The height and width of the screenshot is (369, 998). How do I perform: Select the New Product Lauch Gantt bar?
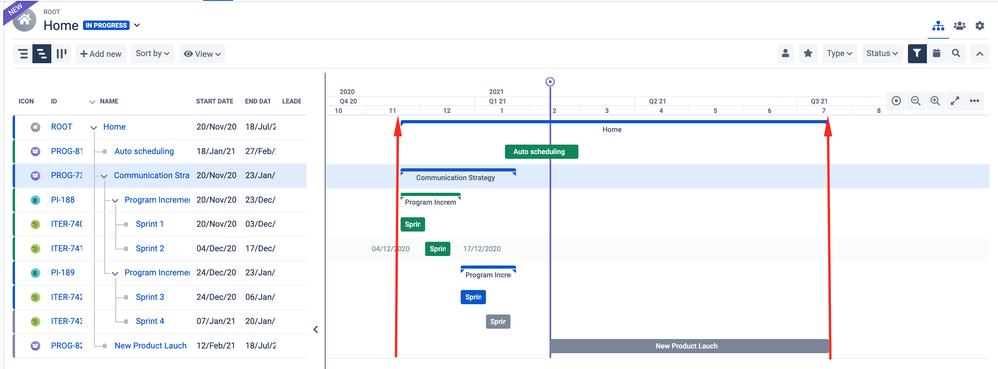tap(689, 346)
